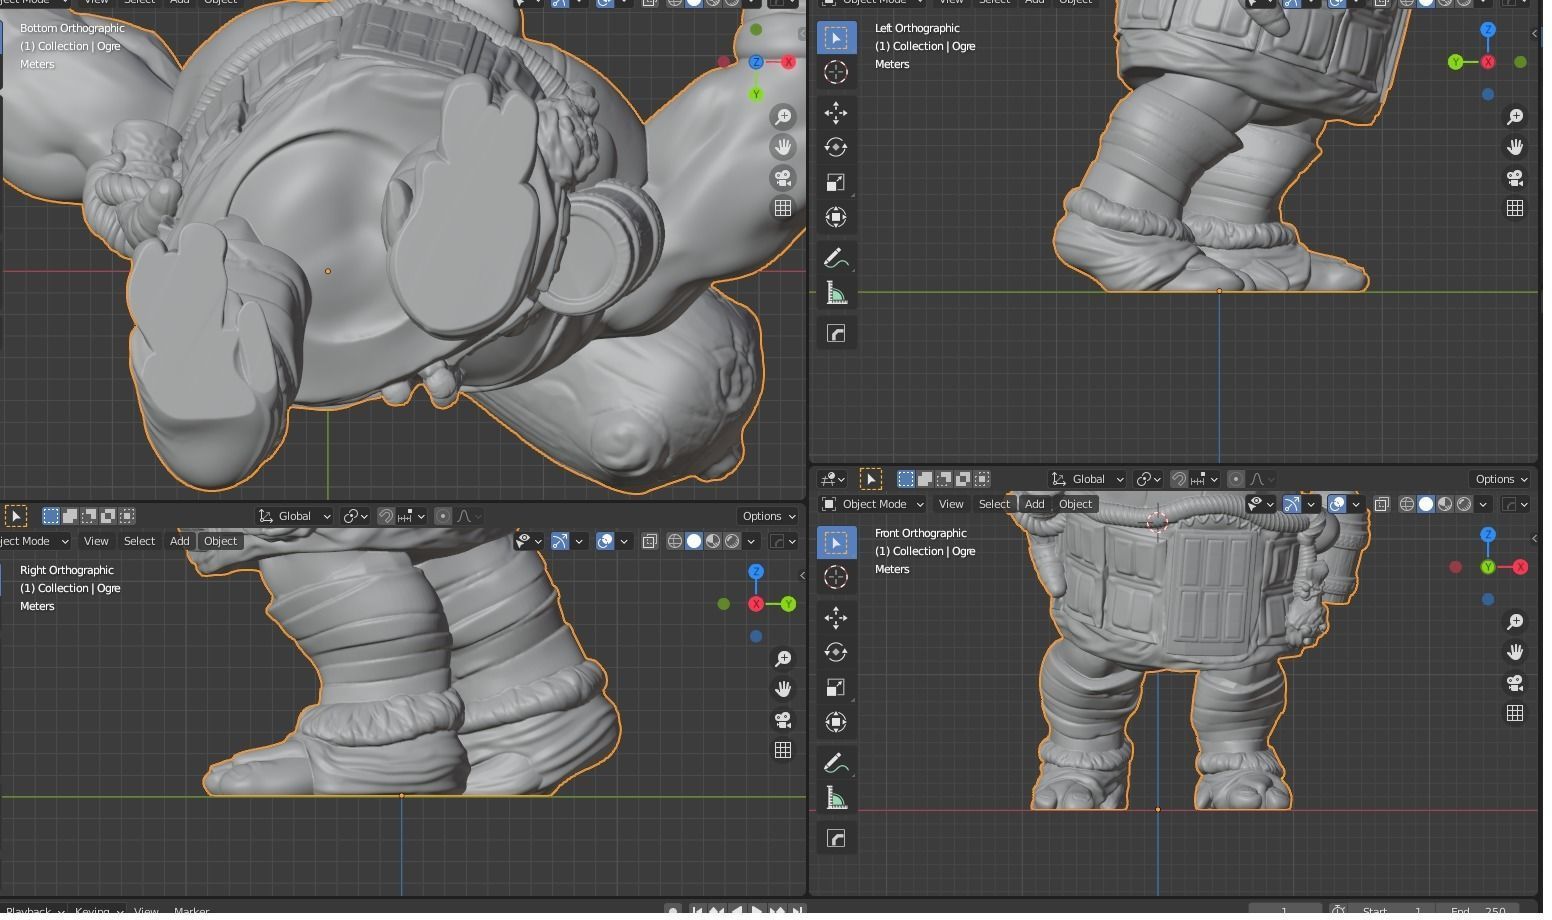Expand sidebar arrow in Right Orthographic viewport
The width and height of the screenshot is (1552, 920).
[x=802, y=576]
